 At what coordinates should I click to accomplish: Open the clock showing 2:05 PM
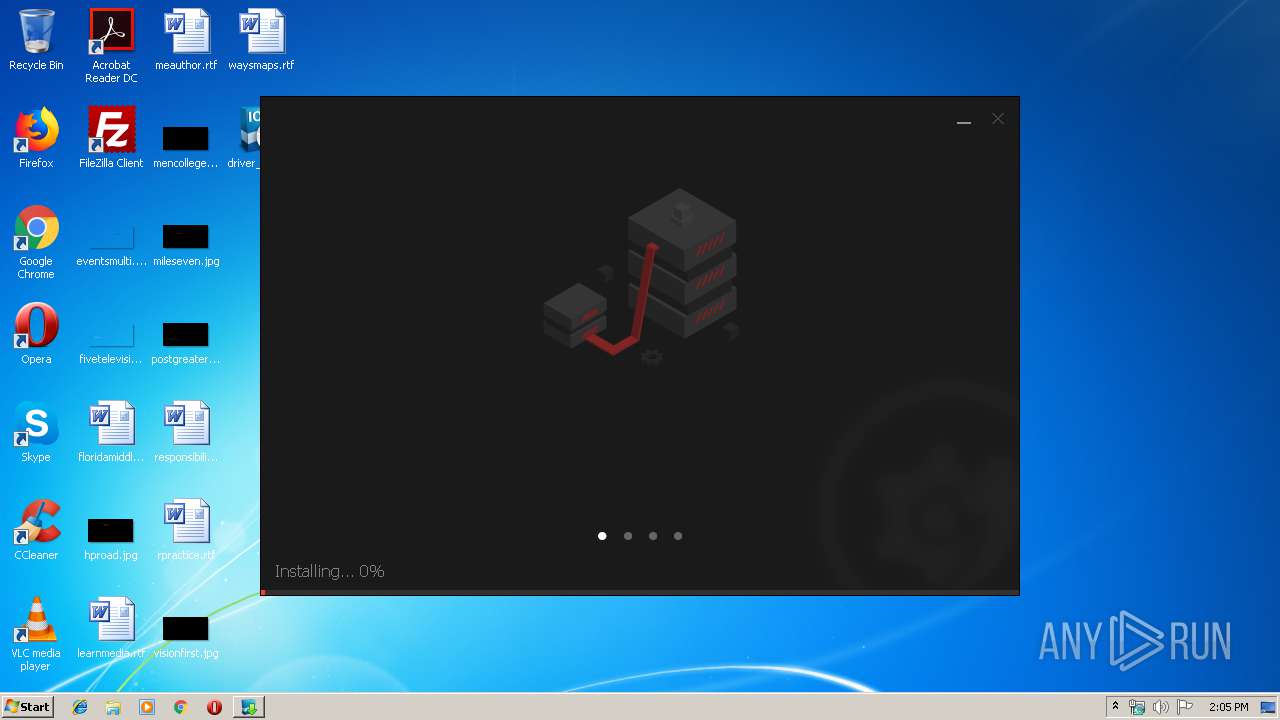[1228, 707]
